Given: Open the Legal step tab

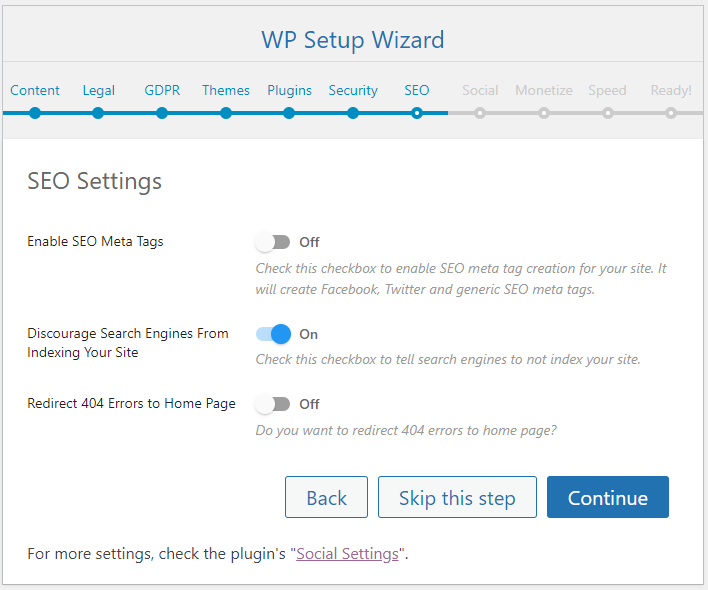Looking at the screenshot, I should tap(98, 90).
